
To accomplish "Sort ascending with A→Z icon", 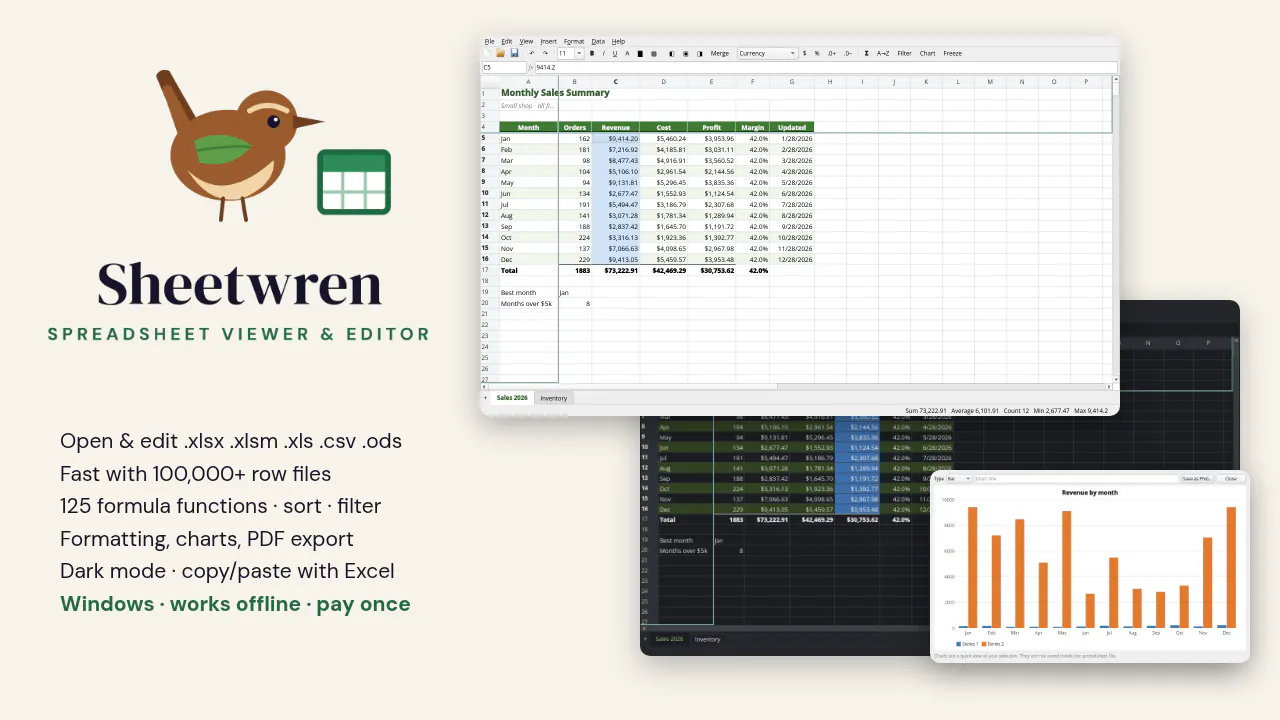I will click(x=883, y=53).
